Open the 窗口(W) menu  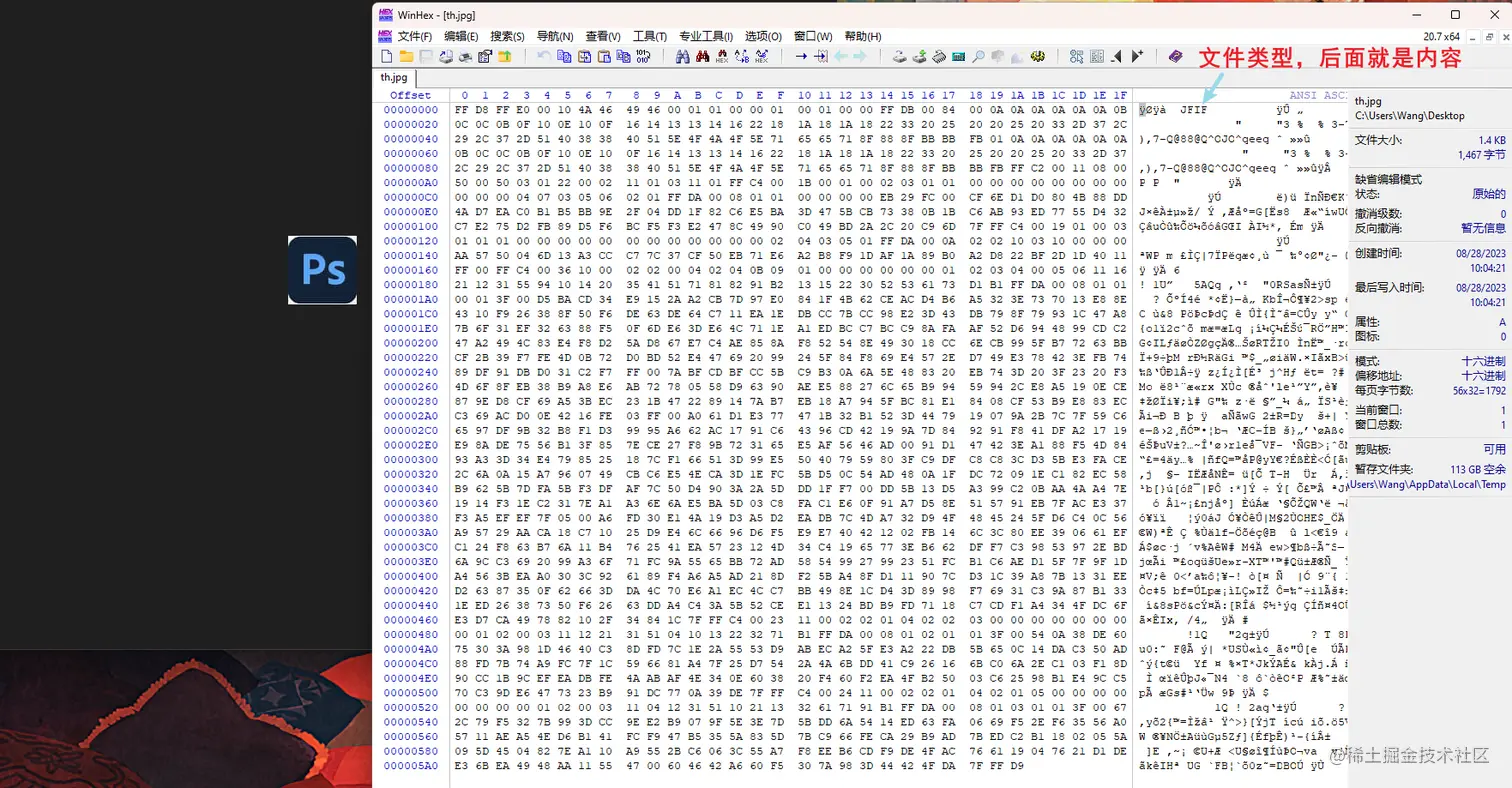click(813, 36)
